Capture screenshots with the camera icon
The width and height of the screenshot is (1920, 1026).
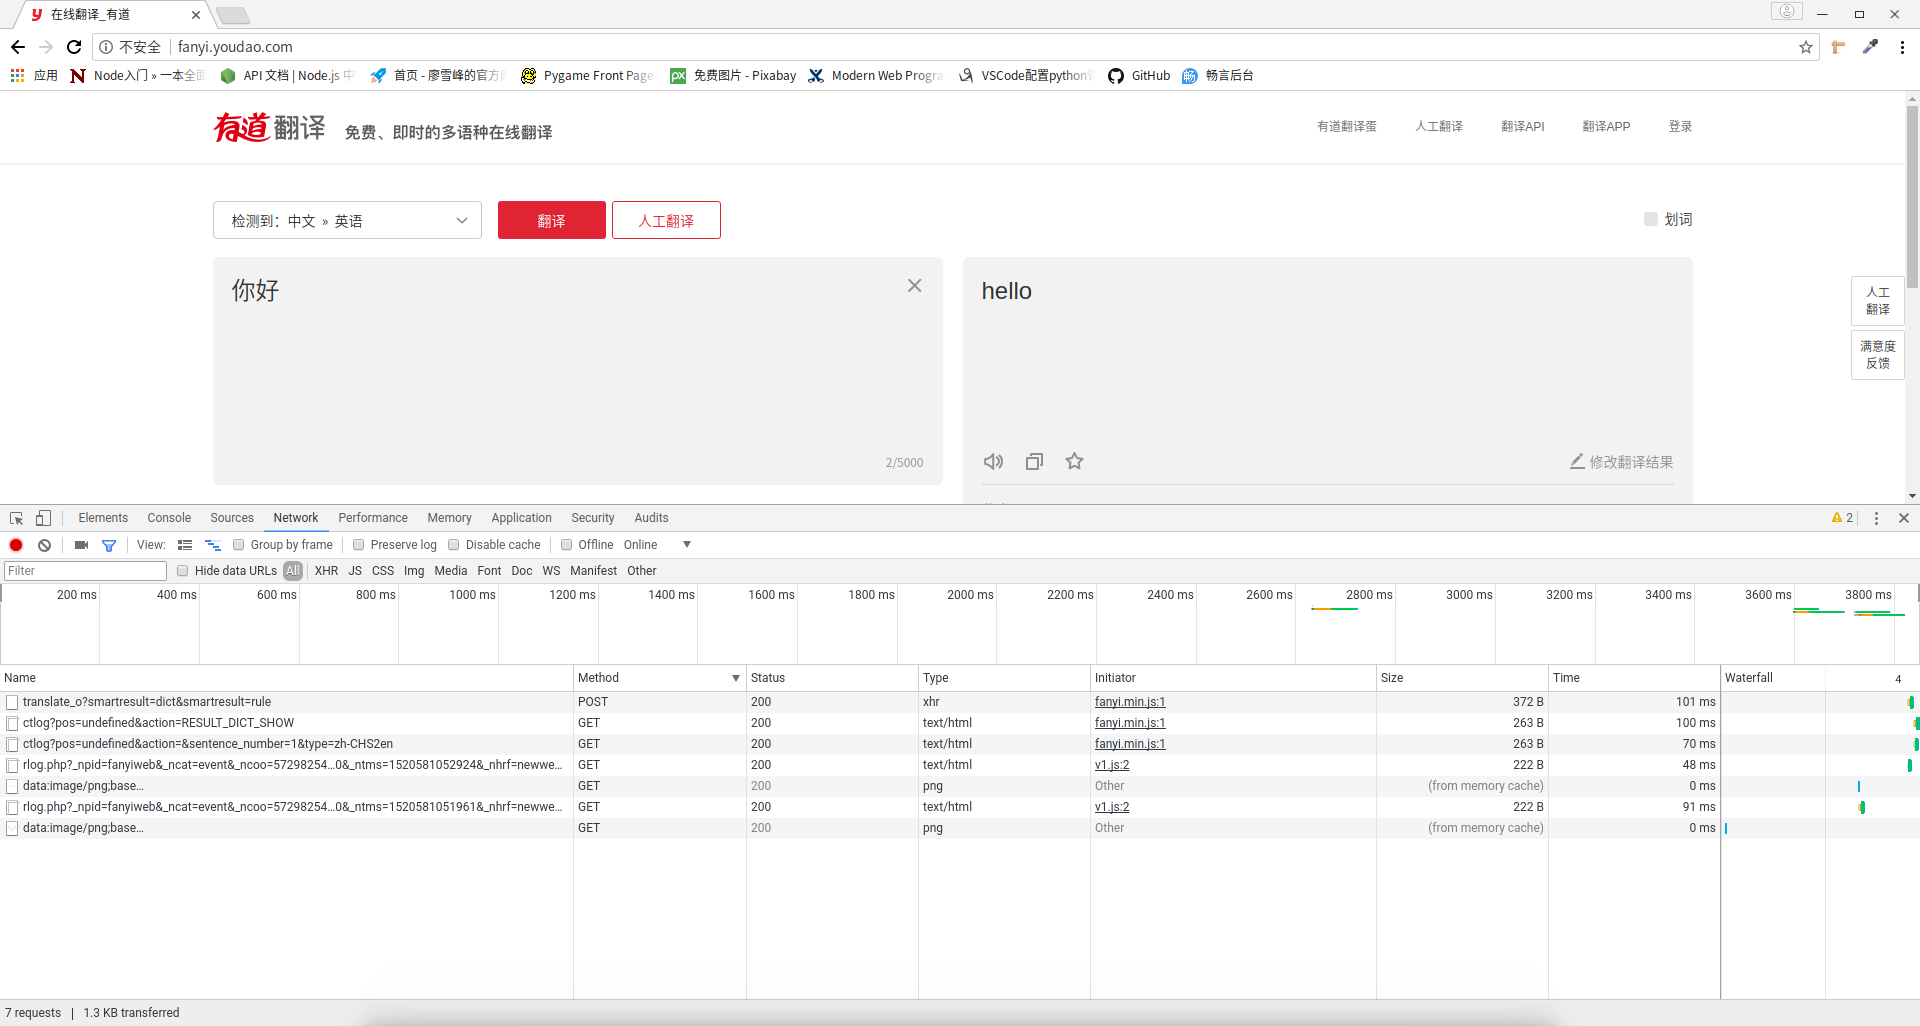coord(81,545)
